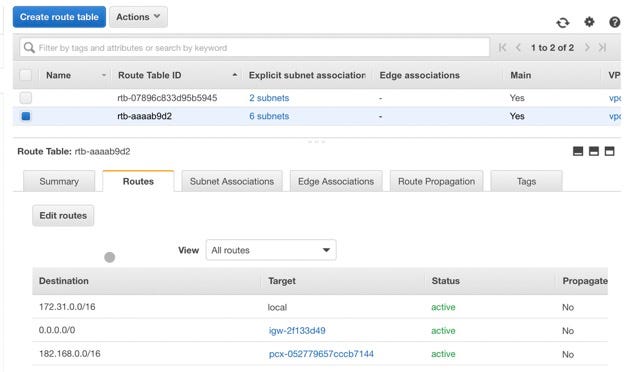Open the settings gear icon

pos(589,22)
